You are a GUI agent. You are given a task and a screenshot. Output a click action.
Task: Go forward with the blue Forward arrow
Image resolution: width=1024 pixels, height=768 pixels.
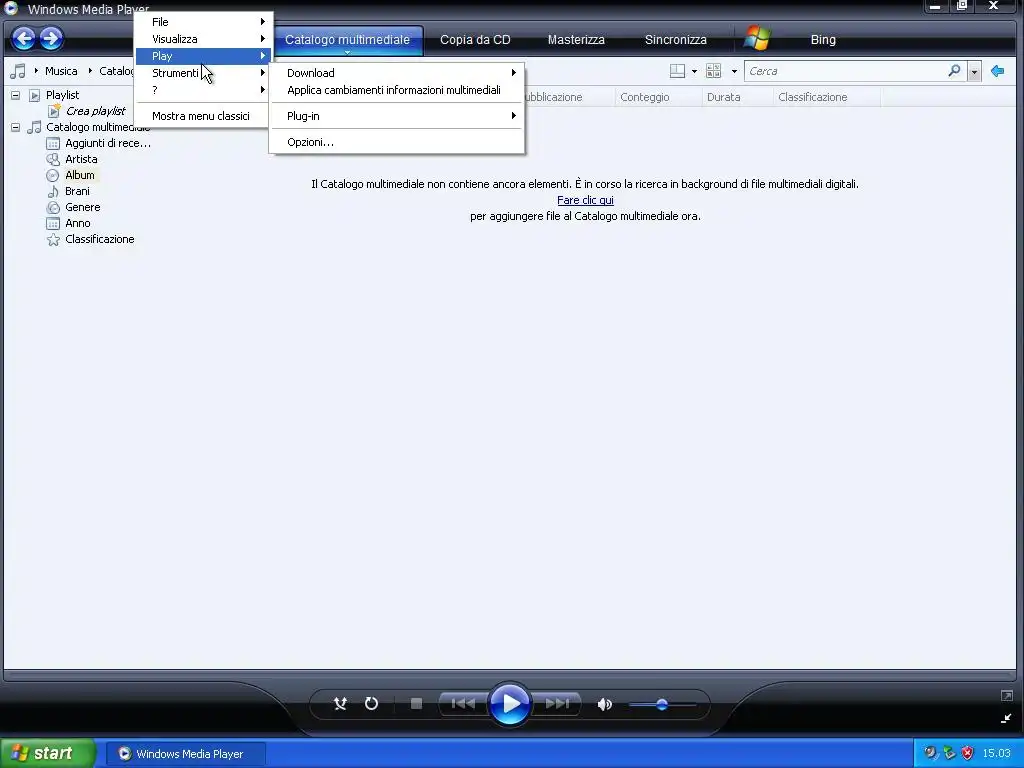tap(51, 39)
